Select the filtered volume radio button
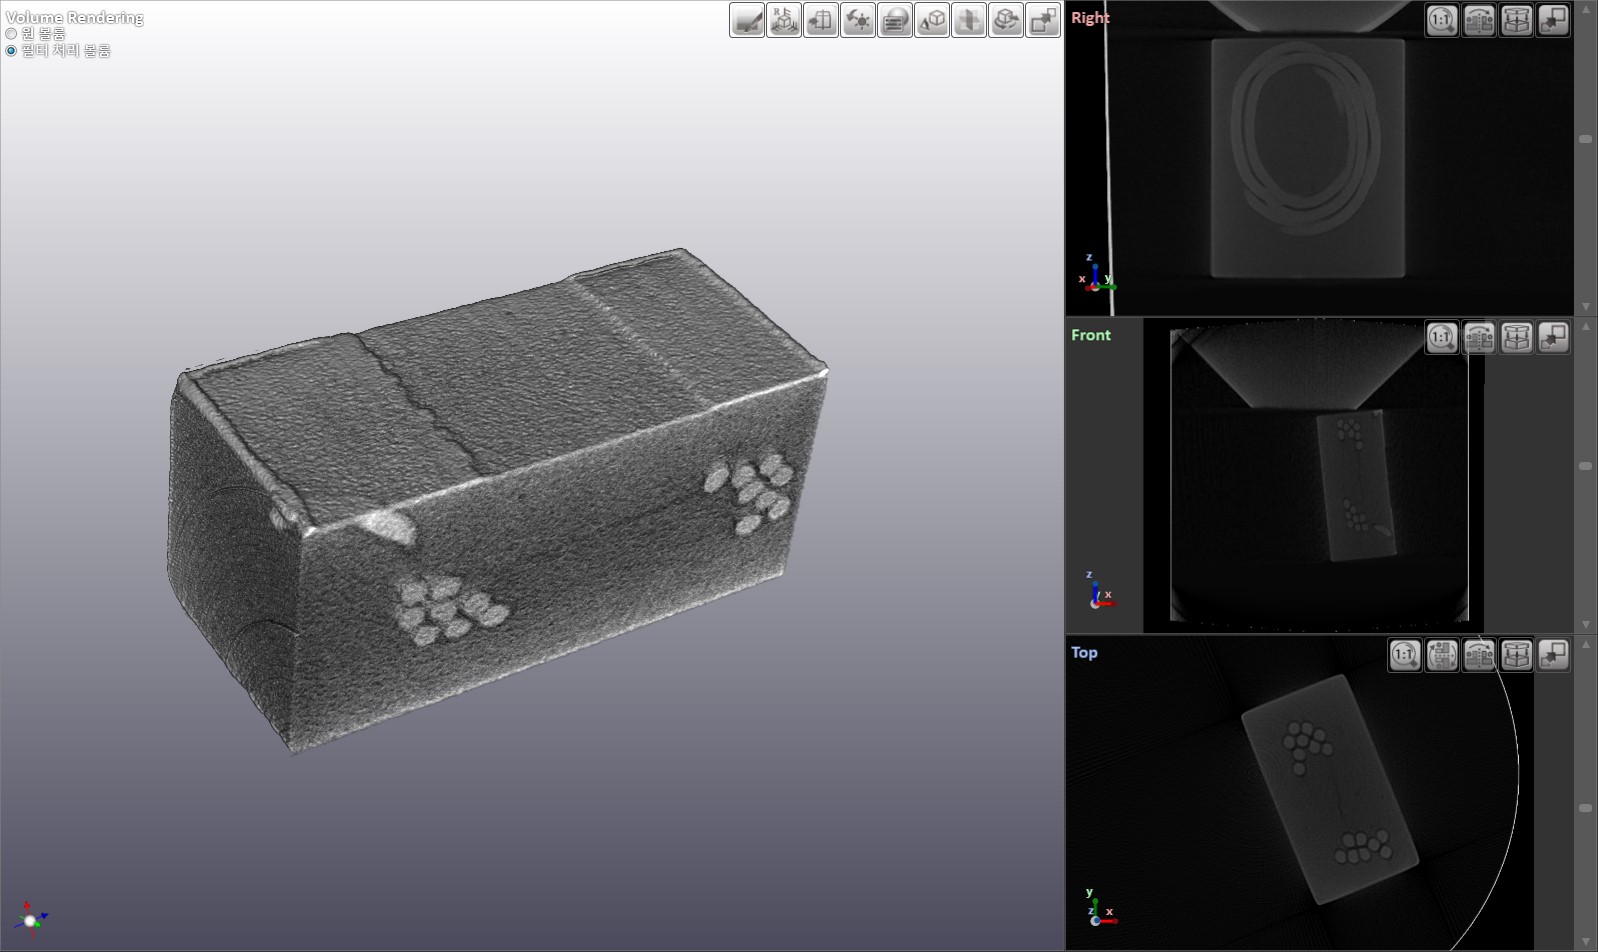Image resolution: width=1598 pixels, height=952 pixels. coord(12,51)
